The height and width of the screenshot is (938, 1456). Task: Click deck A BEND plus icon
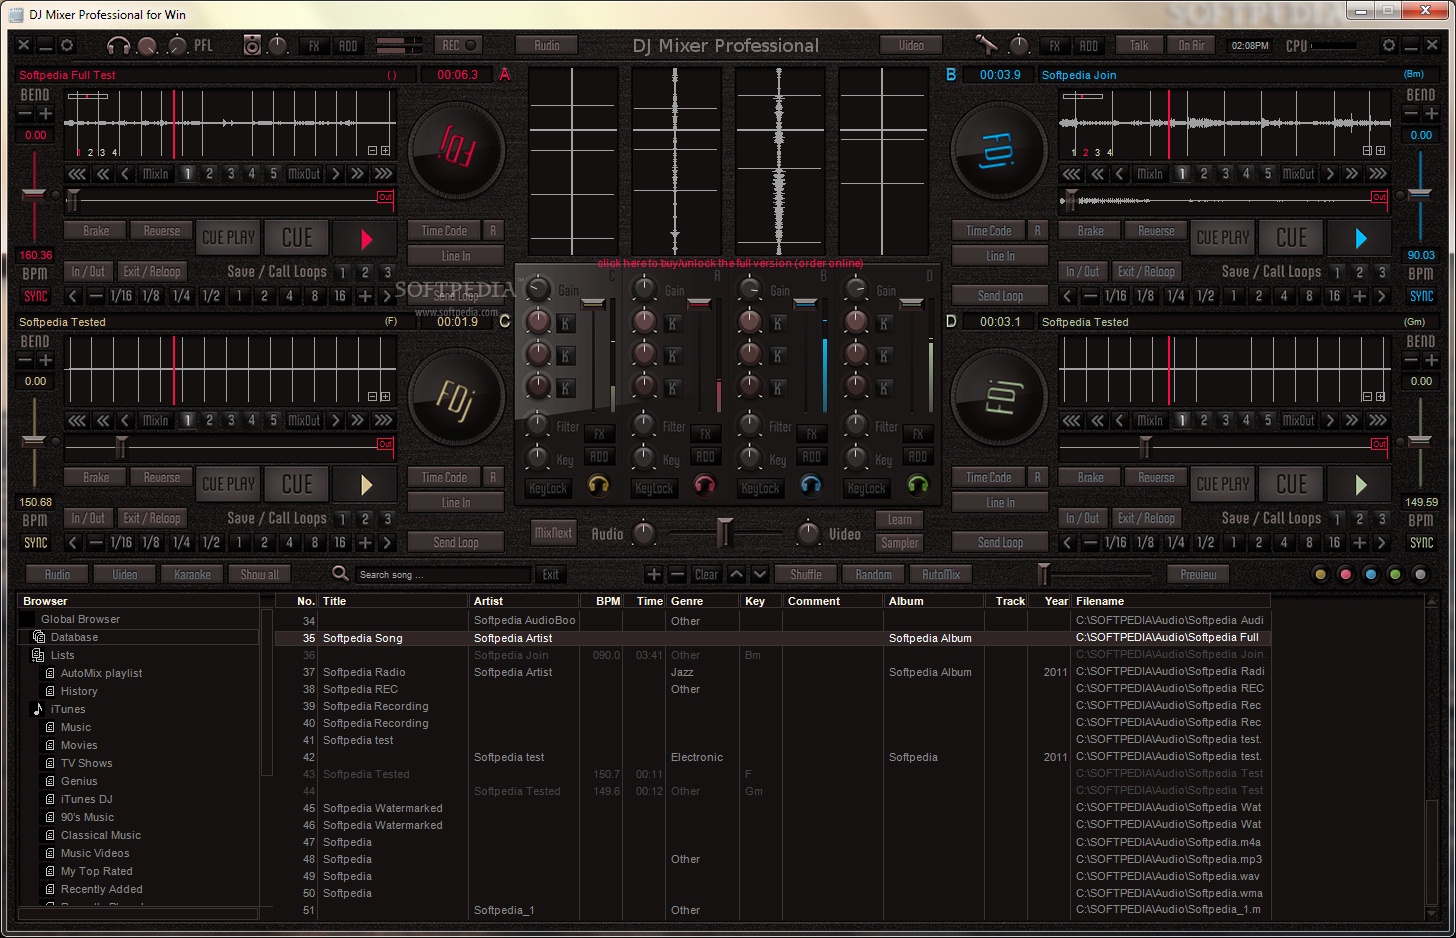[x=45, y=114]
